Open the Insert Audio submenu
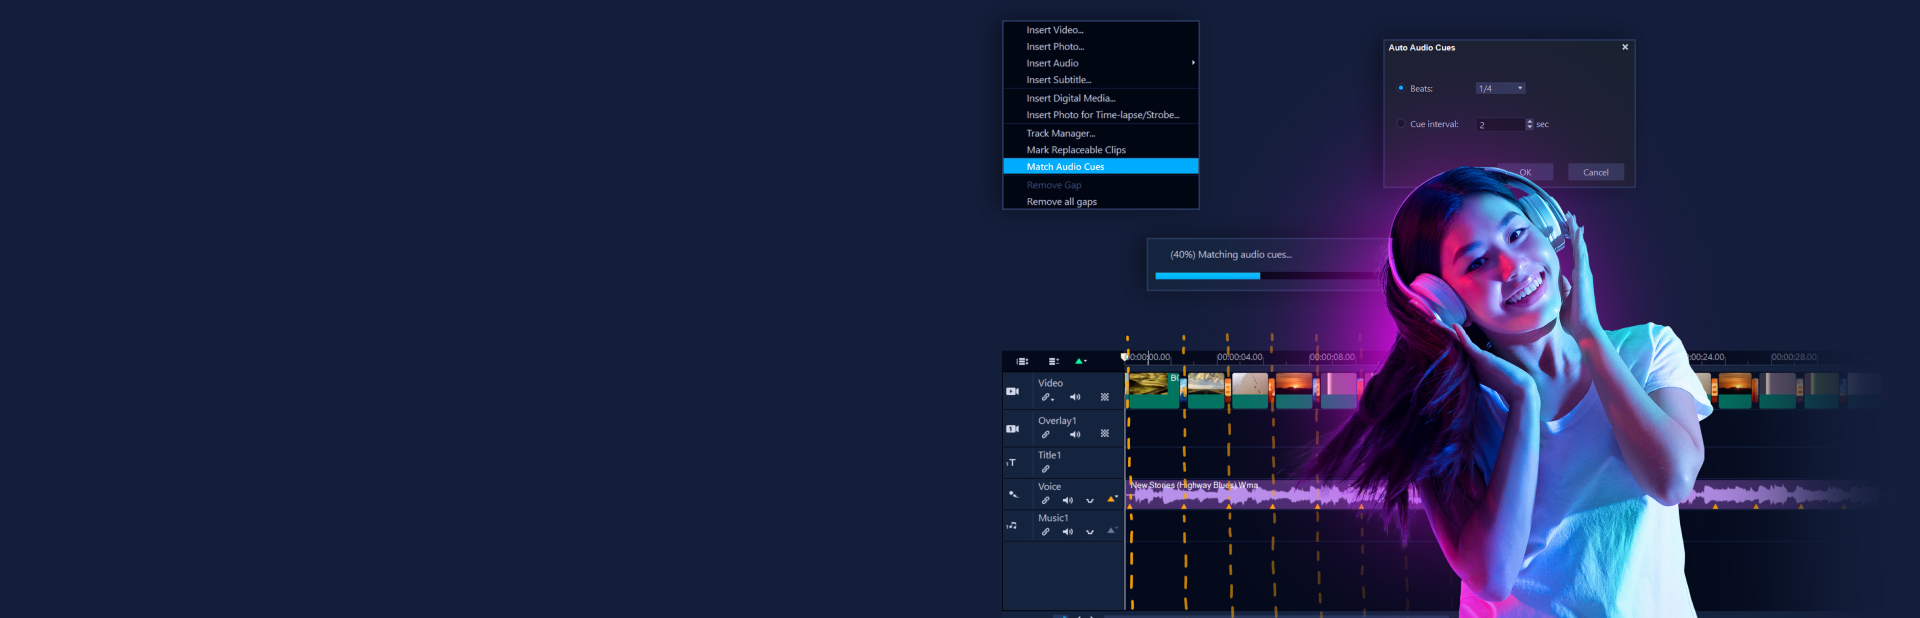The image size is (1920, 618). click(x=1101, y=63)
